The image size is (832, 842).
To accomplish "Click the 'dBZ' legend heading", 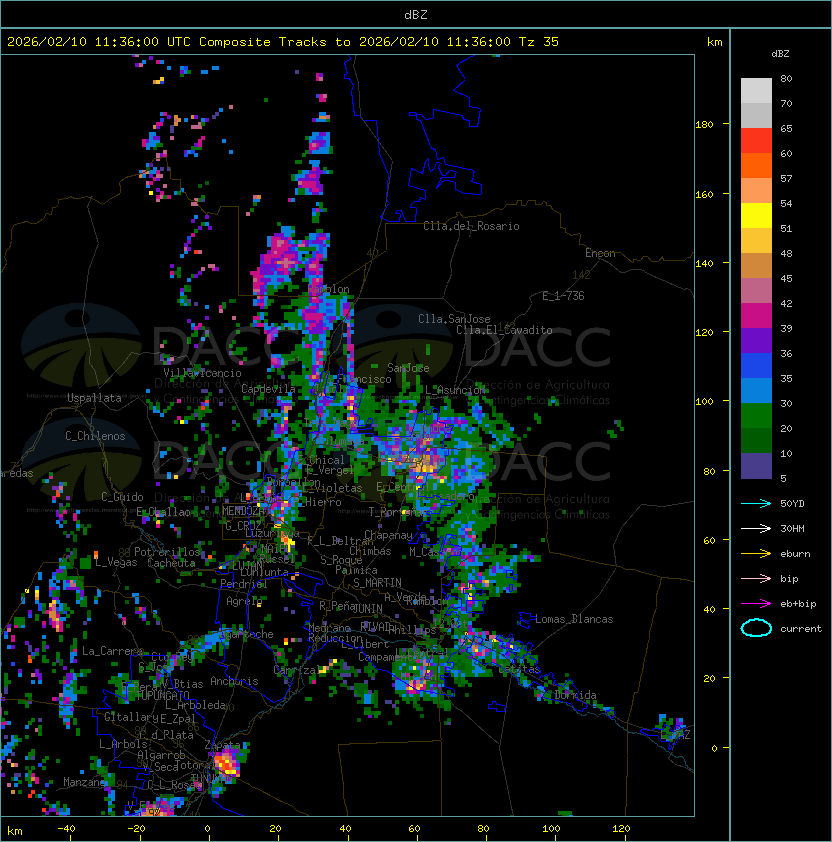I will point(780,54).
